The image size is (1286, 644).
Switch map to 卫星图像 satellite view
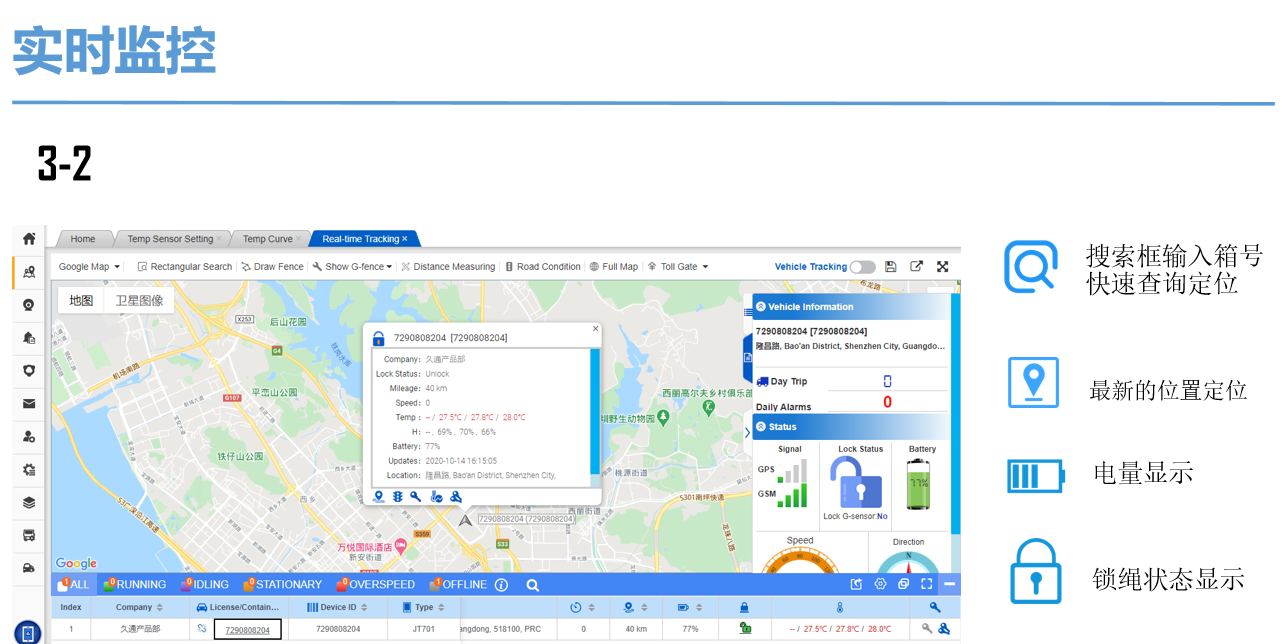[139, 300]
